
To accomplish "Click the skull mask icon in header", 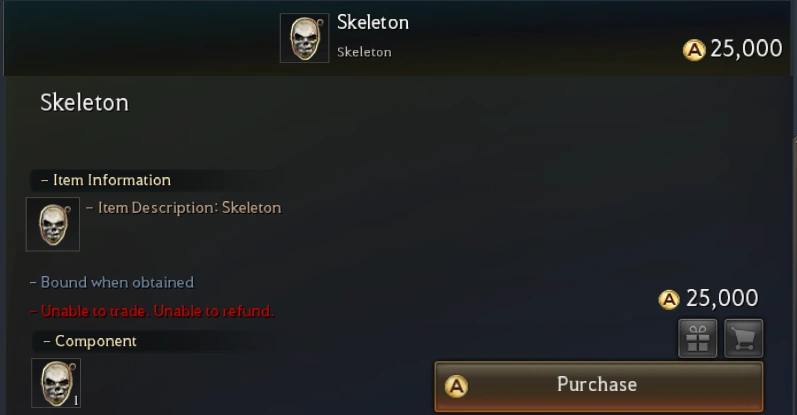I will tap(304, 38).
